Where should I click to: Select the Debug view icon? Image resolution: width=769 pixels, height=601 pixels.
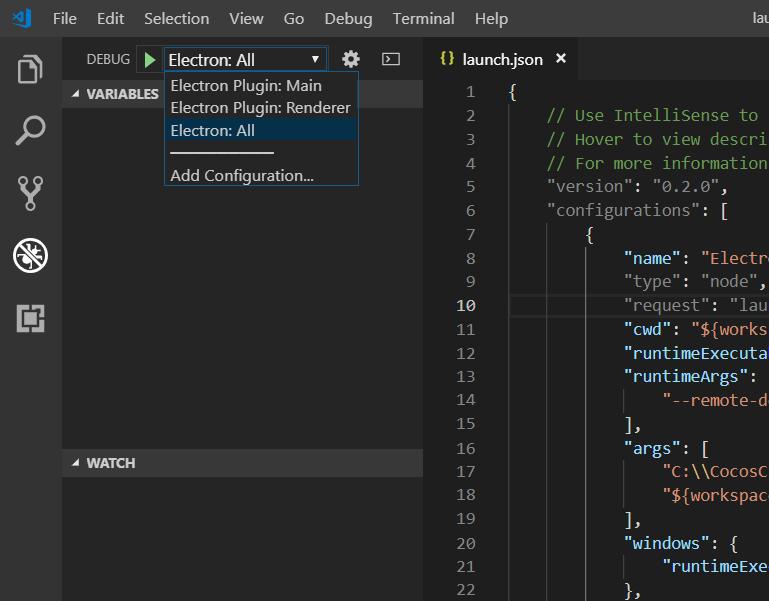click(x=31, y=256)
